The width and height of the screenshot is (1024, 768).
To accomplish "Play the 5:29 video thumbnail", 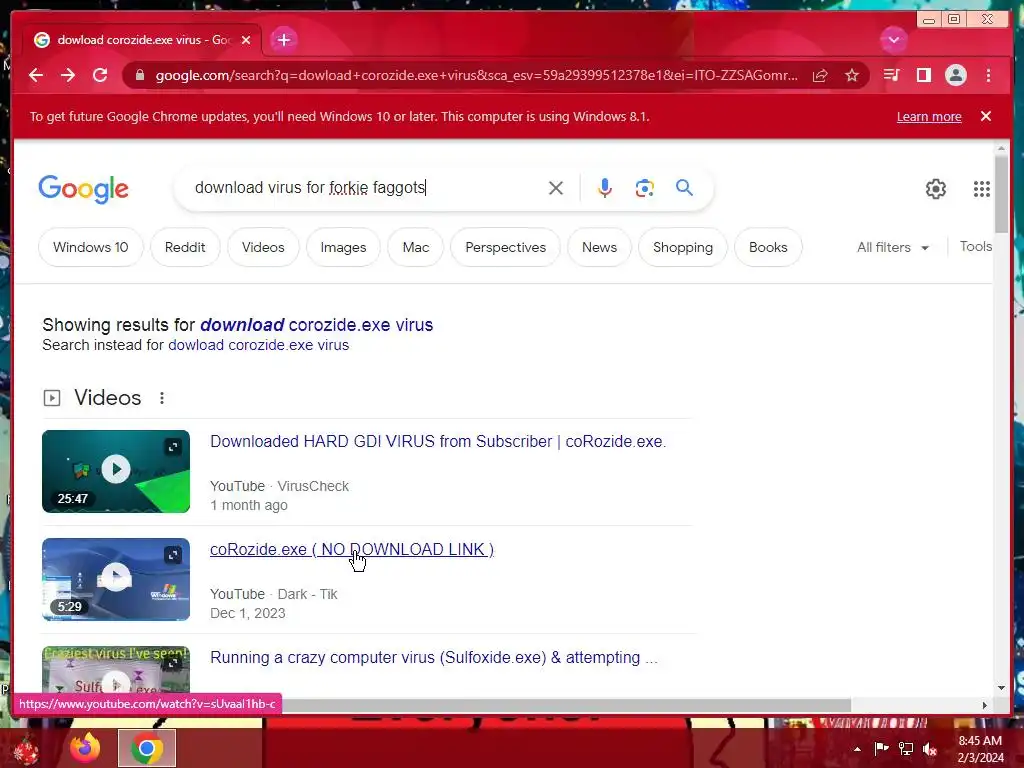I will coord(116,579).
